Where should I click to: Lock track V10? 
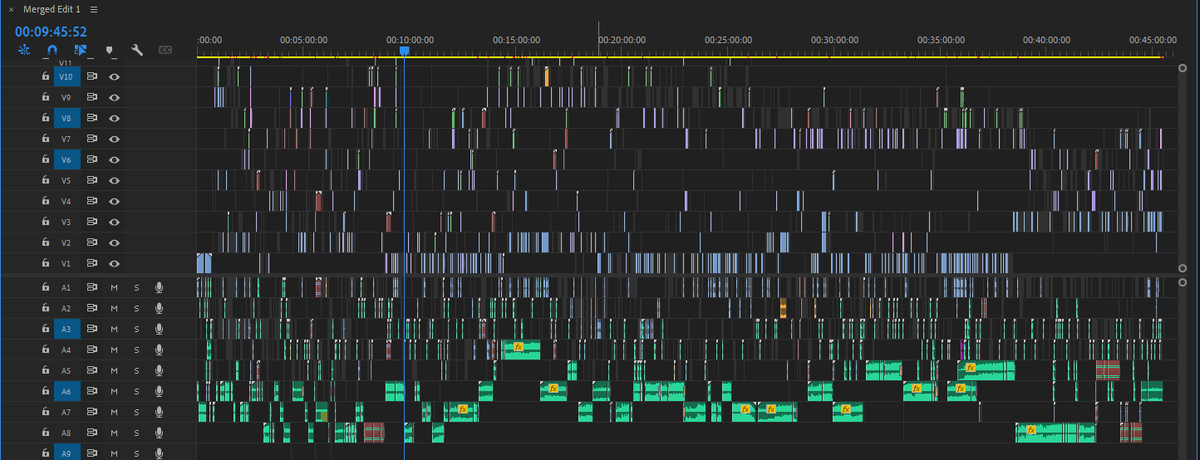45,76
